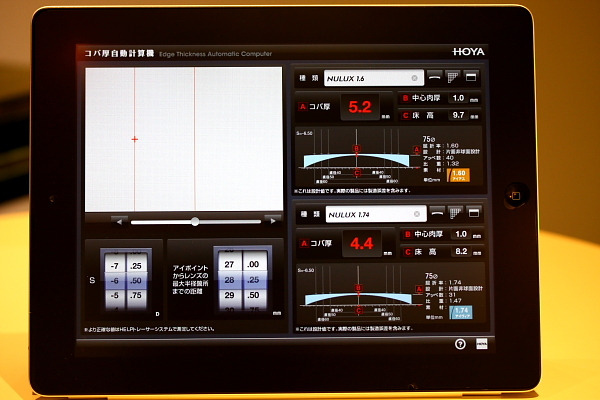Clear the NULUX 1.74 lens type field
Image resolution: width=600 pixels, height=400 pixels.
click(417, 214)
